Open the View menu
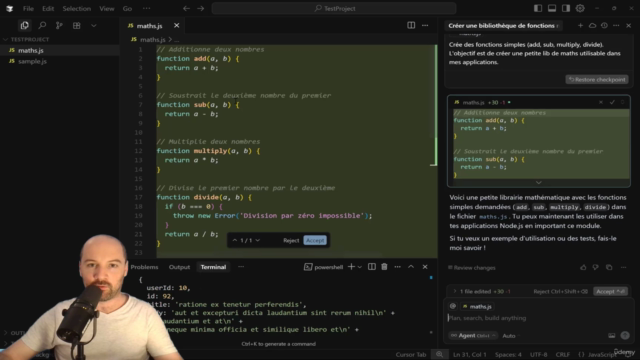This screenshot has width=640, height=360. point(107,8)
